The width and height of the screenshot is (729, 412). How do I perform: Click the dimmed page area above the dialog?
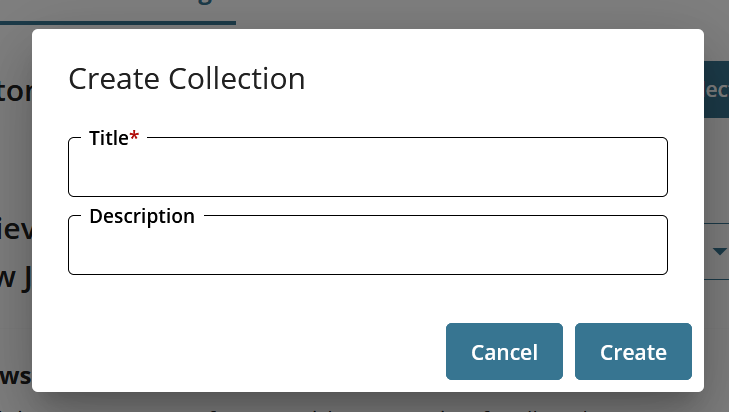point(450,12)
